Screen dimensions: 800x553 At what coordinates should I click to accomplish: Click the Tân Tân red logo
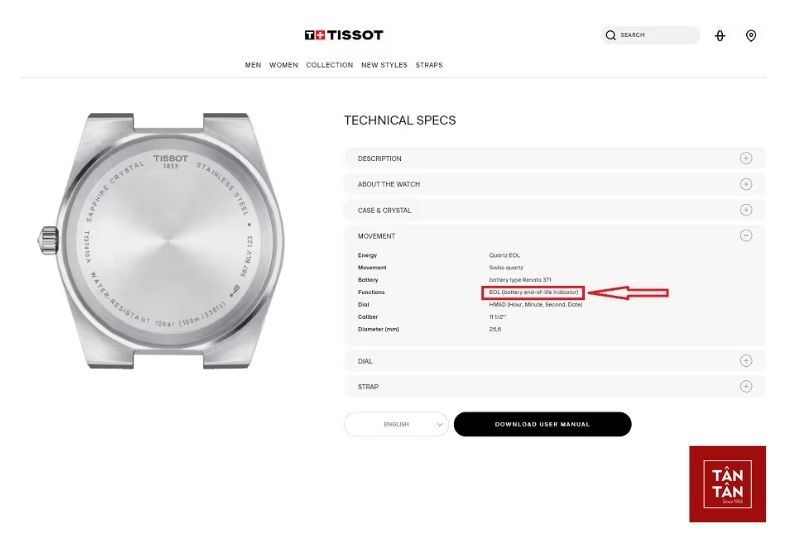click(727, 484)
